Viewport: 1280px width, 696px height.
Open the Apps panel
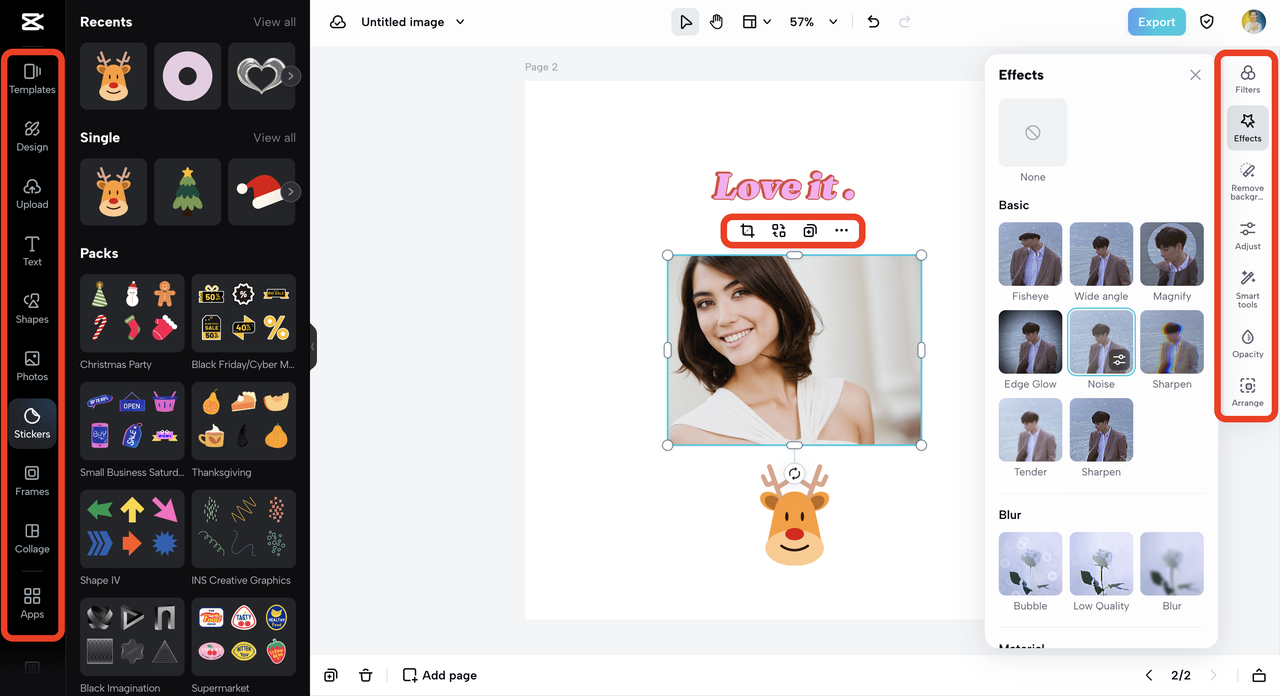point(32,603)
